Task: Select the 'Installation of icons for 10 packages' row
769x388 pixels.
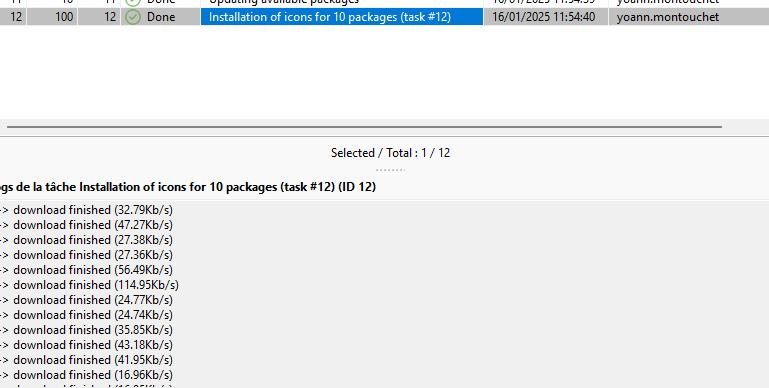Action: (384, 17)
